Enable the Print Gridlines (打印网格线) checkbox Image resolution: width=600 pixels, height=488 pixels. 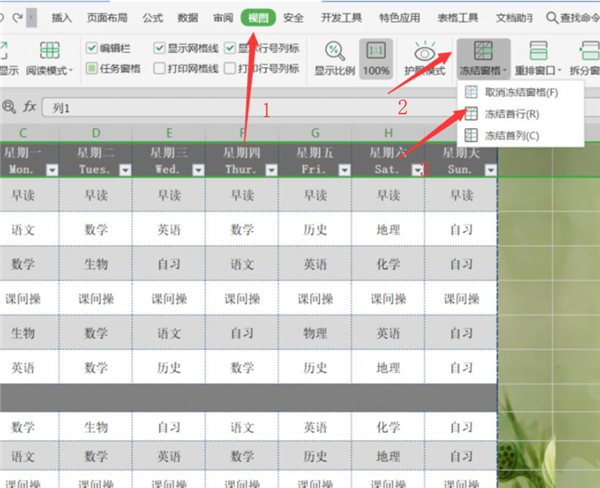point(161,68)
